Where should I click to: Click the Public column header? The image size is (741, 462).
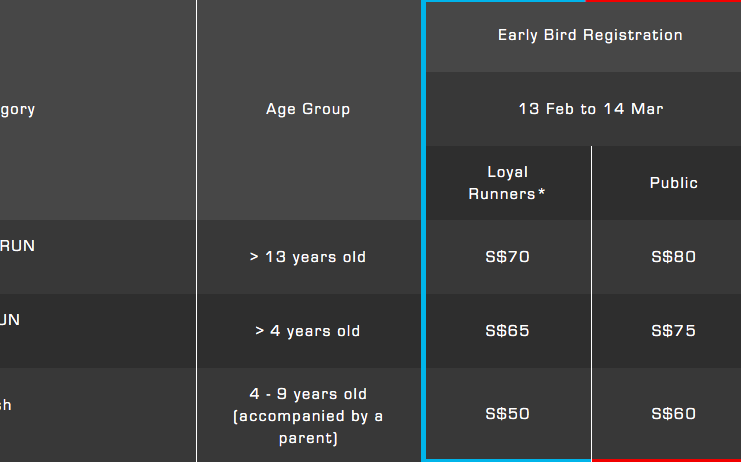tap(673, 183)
